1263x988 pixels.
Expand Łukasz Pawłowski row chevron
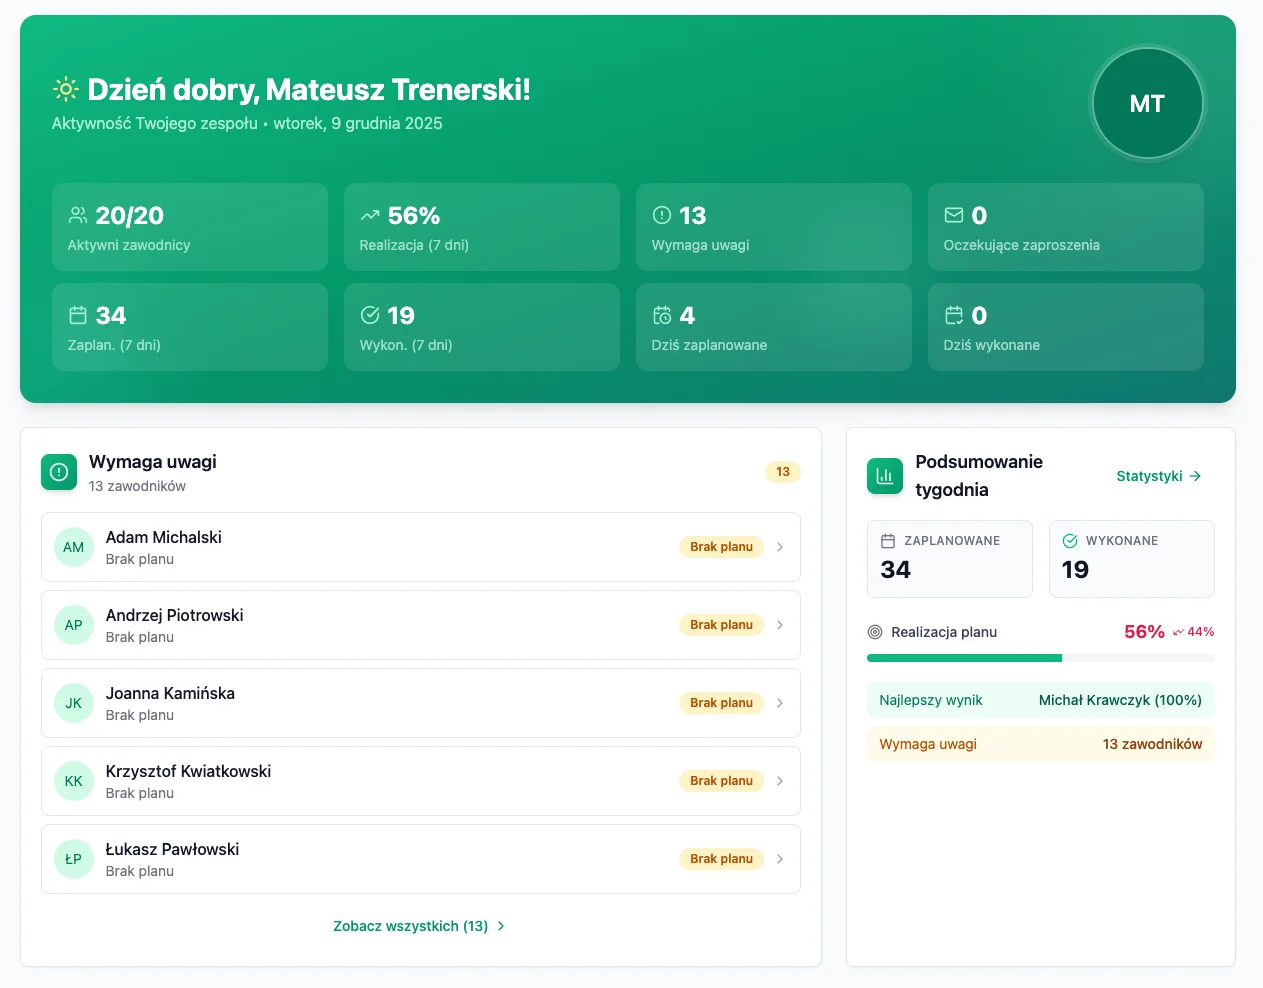780,859
